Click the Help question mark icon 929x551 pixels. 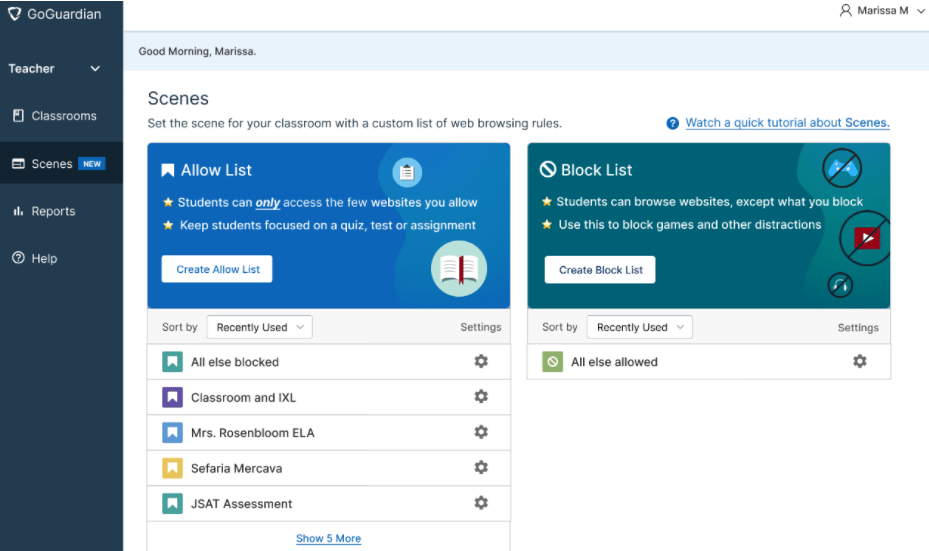(18, 258)
